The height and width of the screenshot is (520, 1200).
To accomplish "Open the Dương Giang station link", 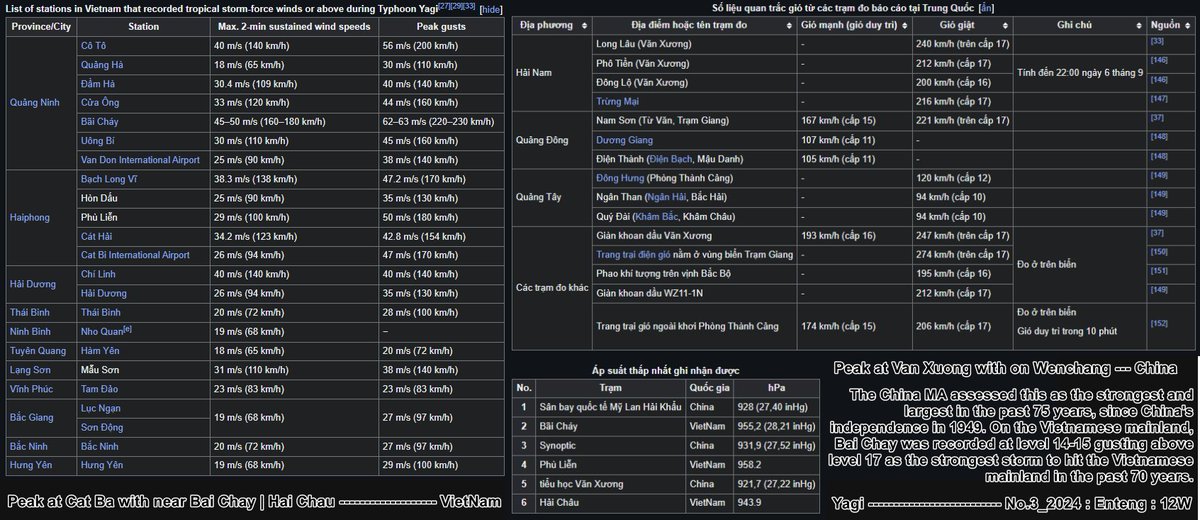I will pyautogui.click(x=626, y=139).
